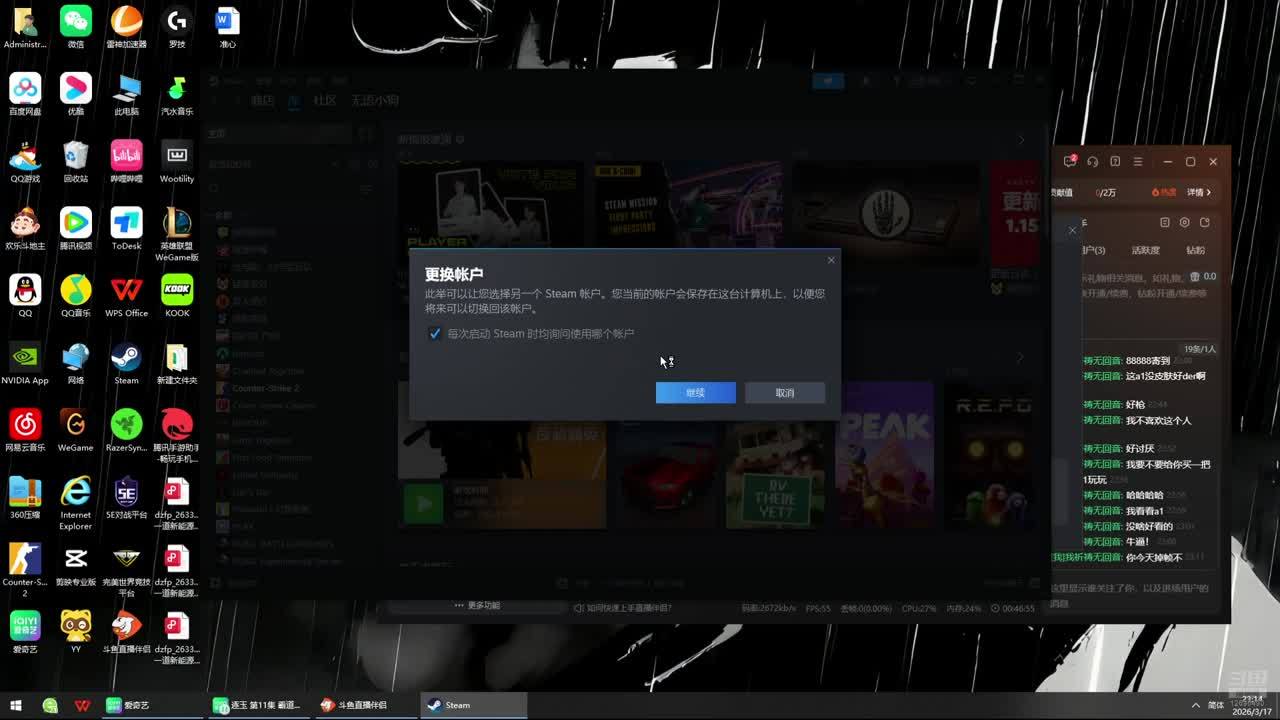The width and height of the screenshot is (1280, 720).
Task: Switch to the 活跃度 tab
Action: pyautogui.click(x=1145, y=250)
